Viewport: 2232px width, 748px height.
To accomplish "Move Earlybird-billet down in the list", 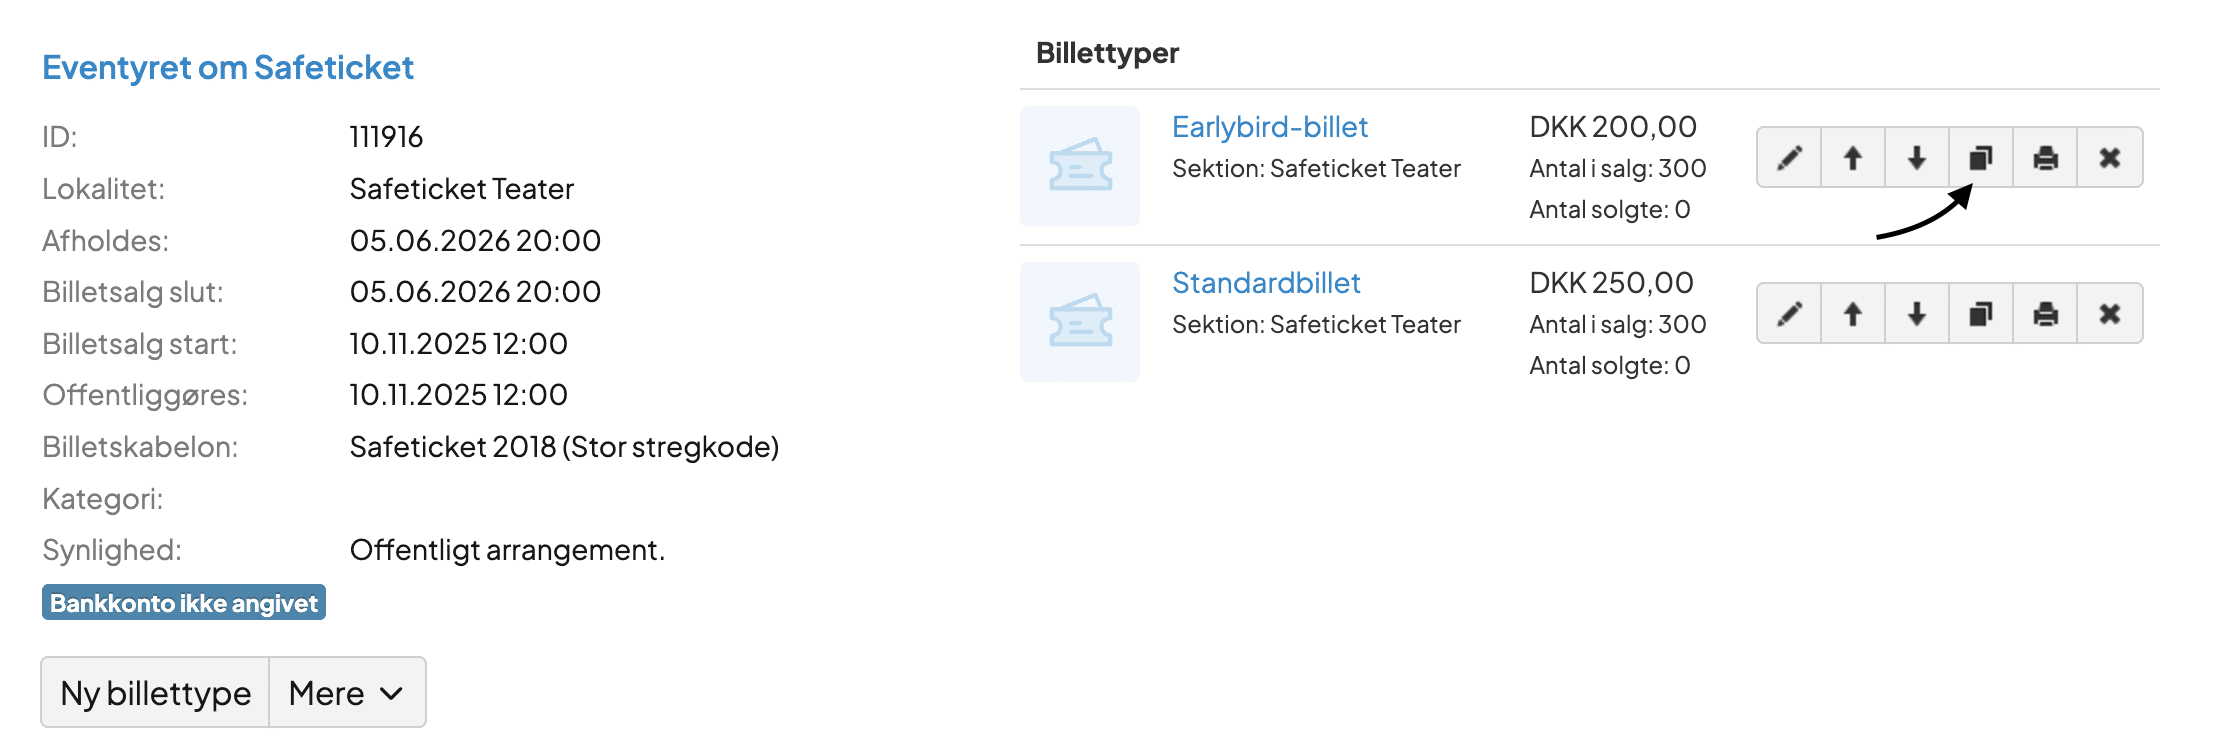I will (1917, 158).
